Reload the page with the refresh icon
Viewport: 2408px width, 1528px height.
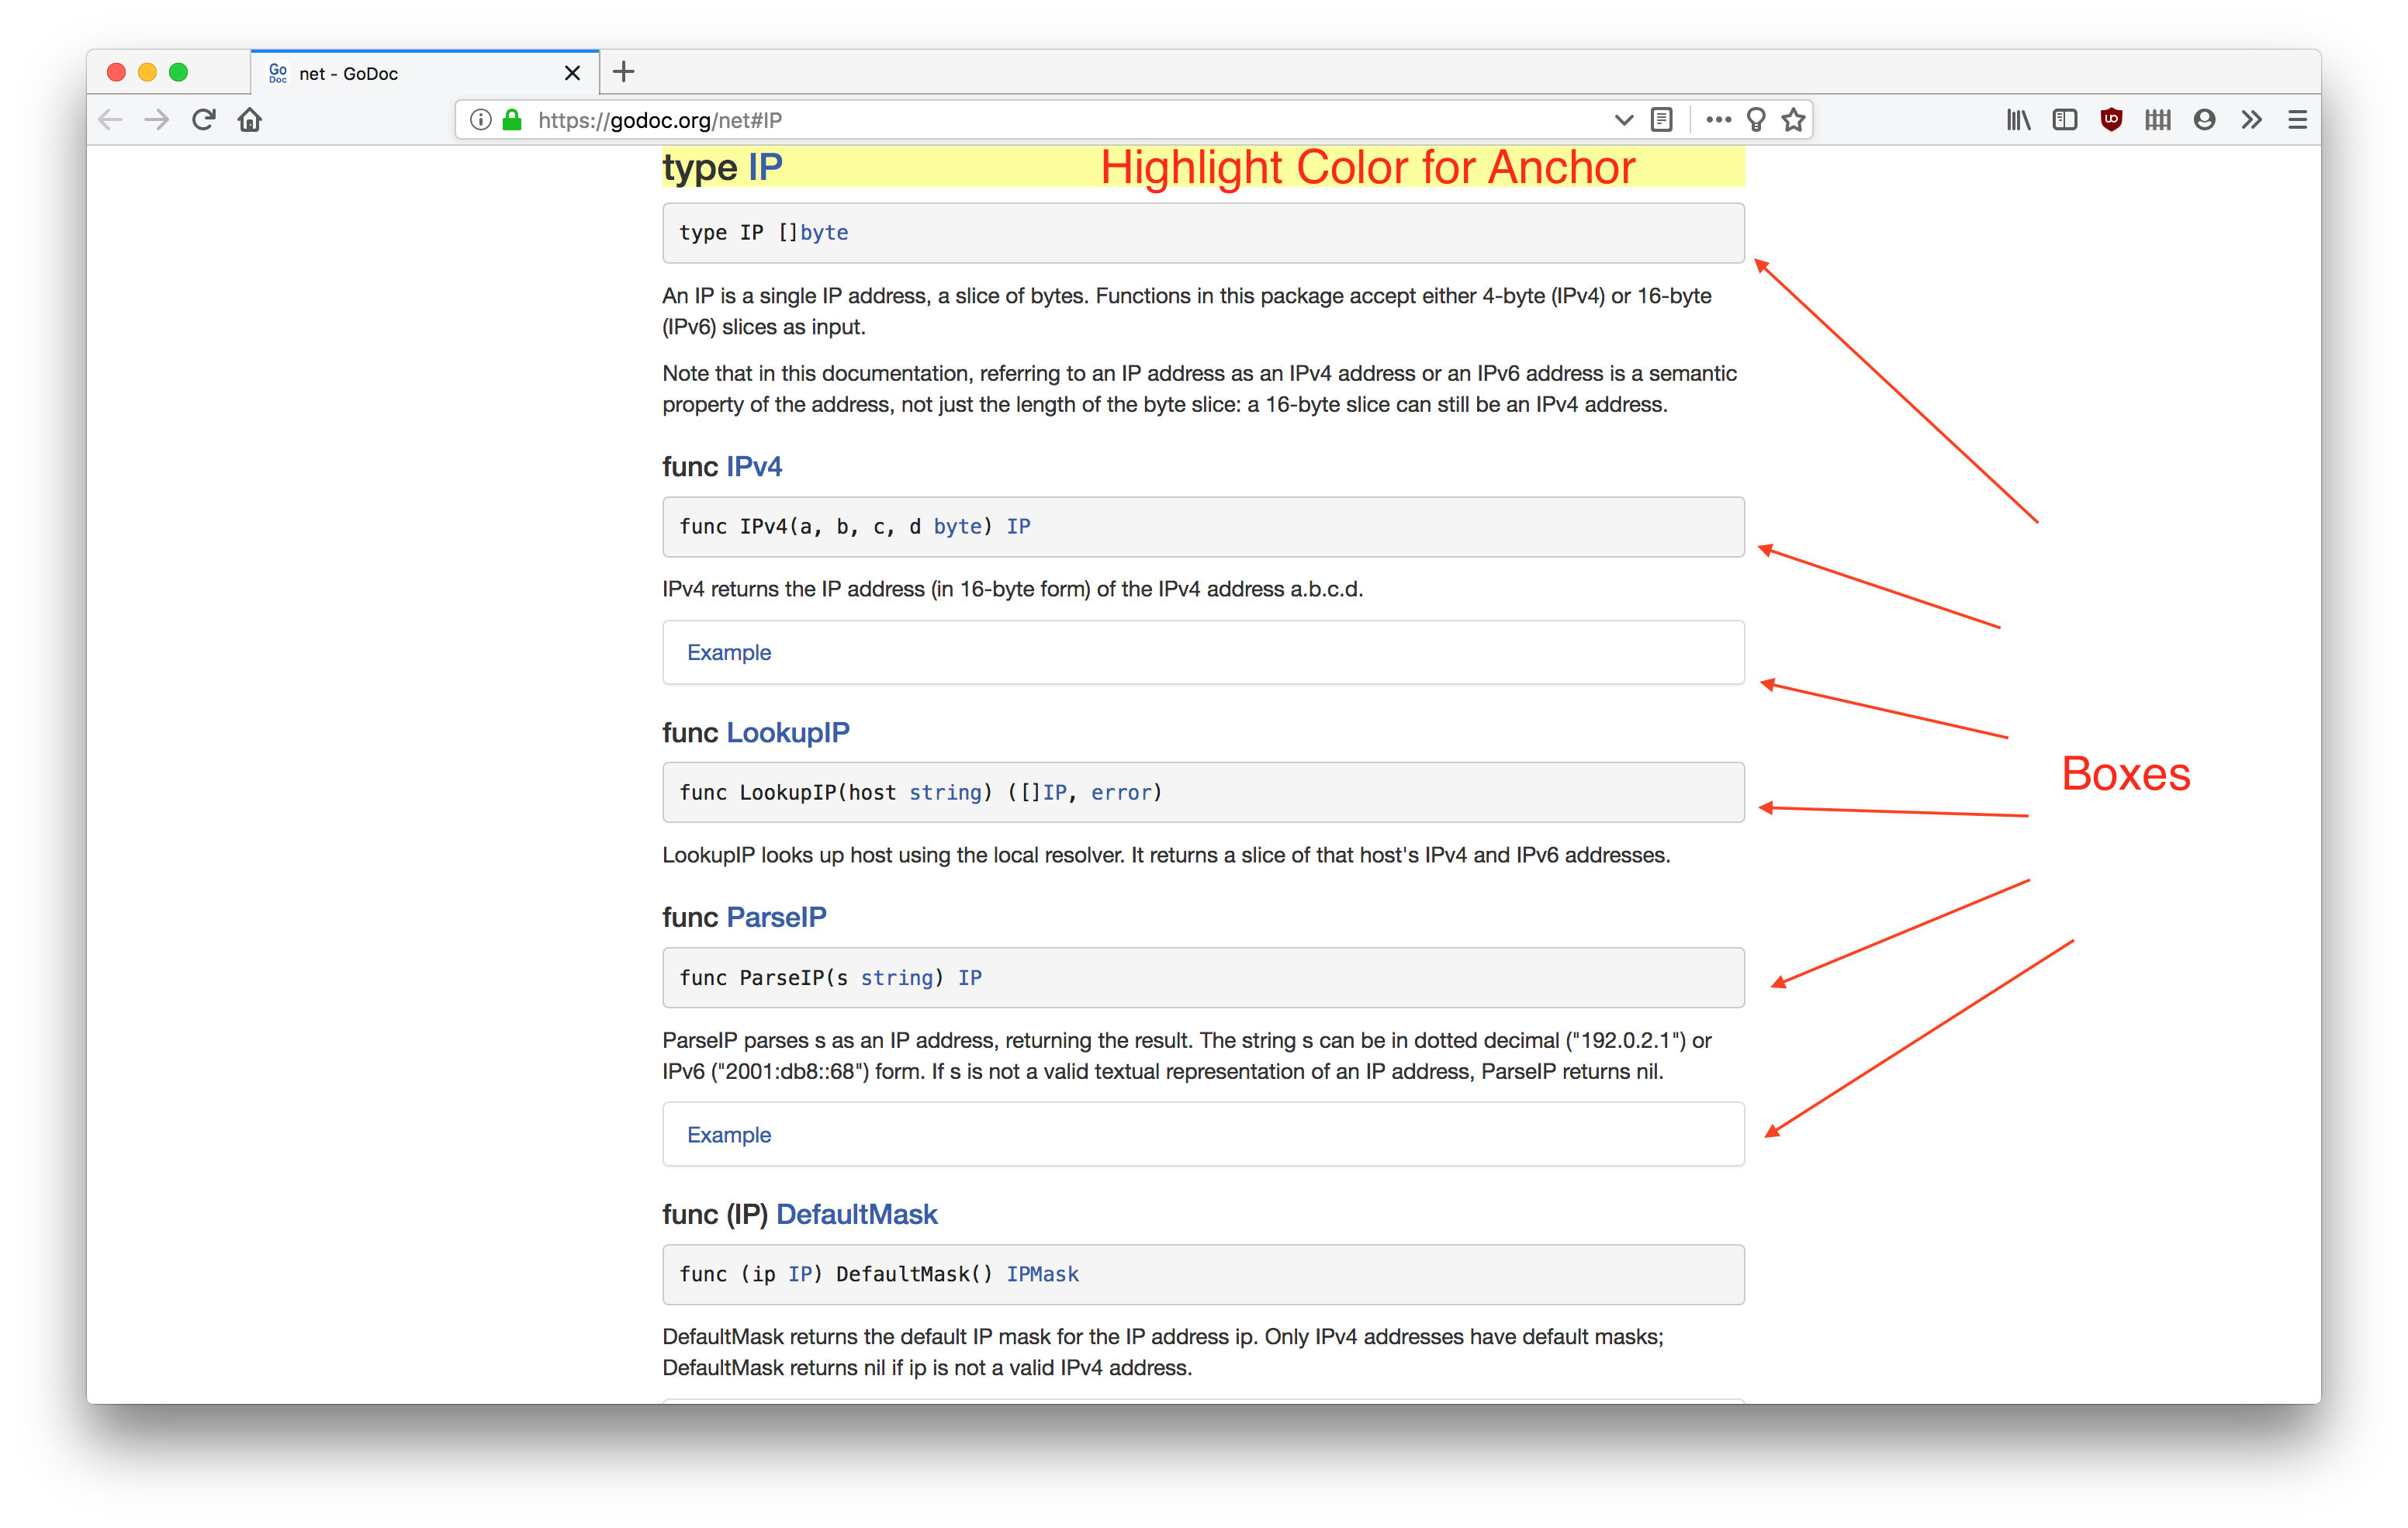(x=204, y=120)
